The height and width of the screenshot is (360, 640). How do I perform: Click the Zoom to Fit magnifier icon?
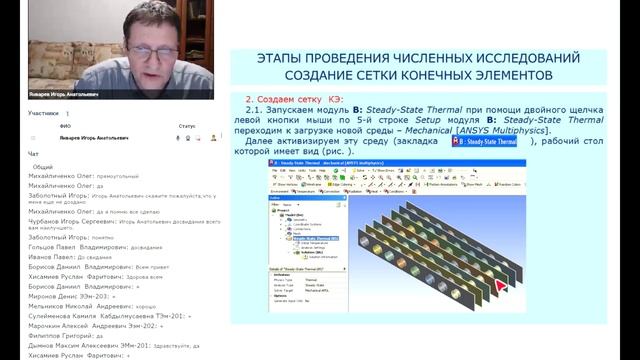(415, 178)
